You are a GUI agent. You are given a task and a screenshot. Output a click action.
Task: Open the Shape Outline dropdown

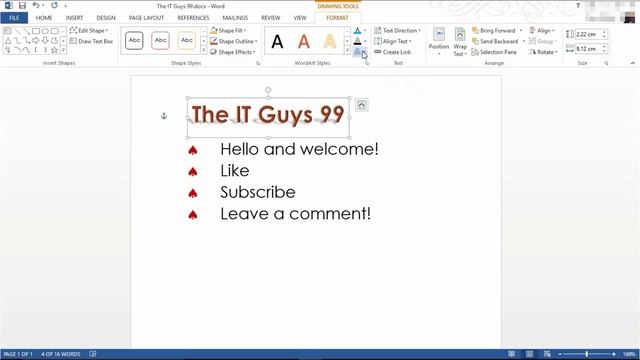[233, 41]
